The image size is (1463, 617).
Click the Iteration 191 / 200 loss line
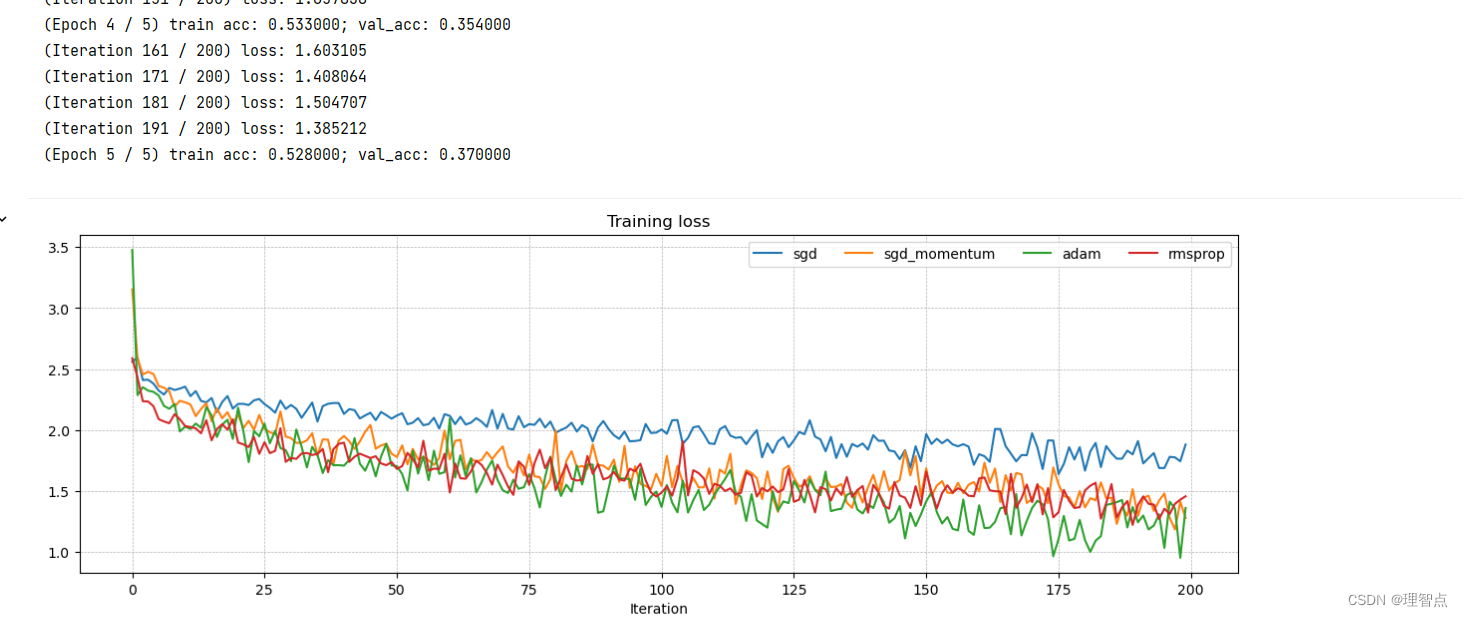(x=205, y=128)
